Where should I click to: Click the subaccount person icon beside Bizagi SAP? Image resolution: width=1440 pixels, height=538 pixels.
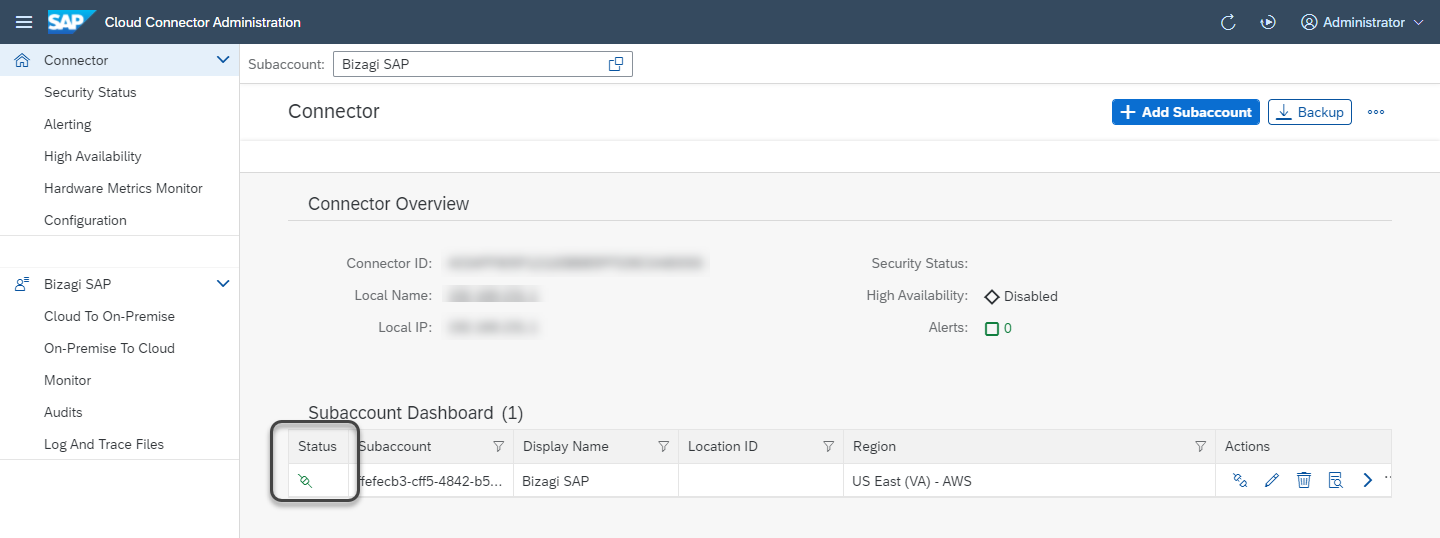[x=22, y=284]
